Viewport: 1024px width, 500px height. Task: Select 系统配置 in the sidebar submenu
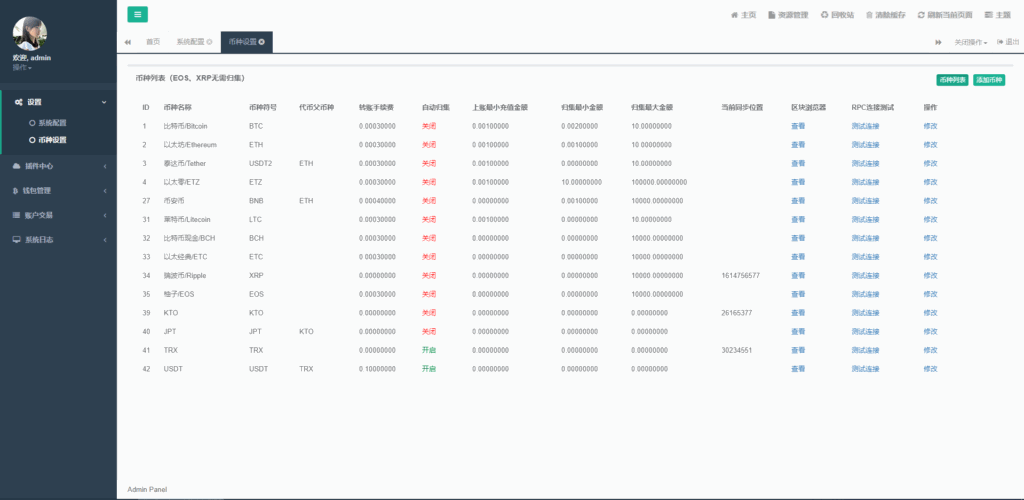pos(52,122)
